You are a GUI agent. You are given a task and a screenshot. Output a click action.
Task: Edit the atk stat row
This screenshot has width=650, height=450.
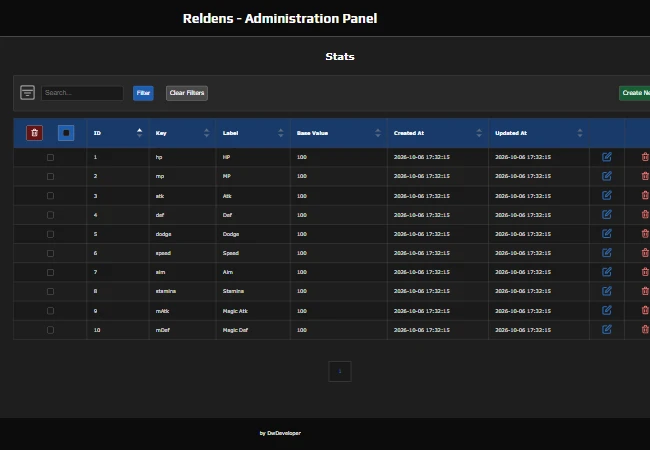(606, 195)
